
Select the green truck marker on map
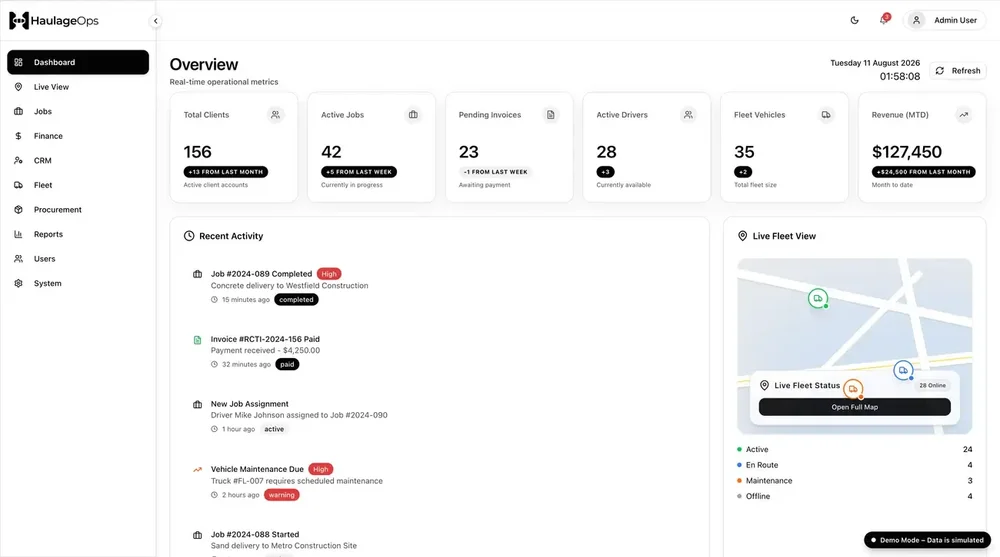(x=818, y=299)
